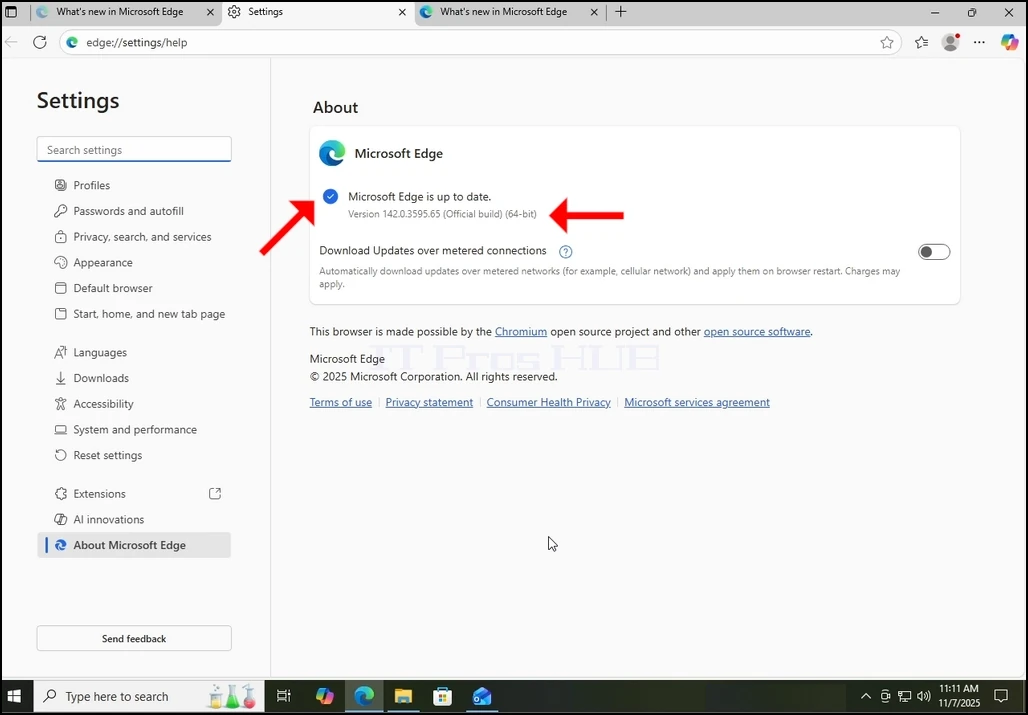Viewport: 1028px width, 715px height.
Task: Open the volume icon in system tray
Action: [x=924, y=696]
